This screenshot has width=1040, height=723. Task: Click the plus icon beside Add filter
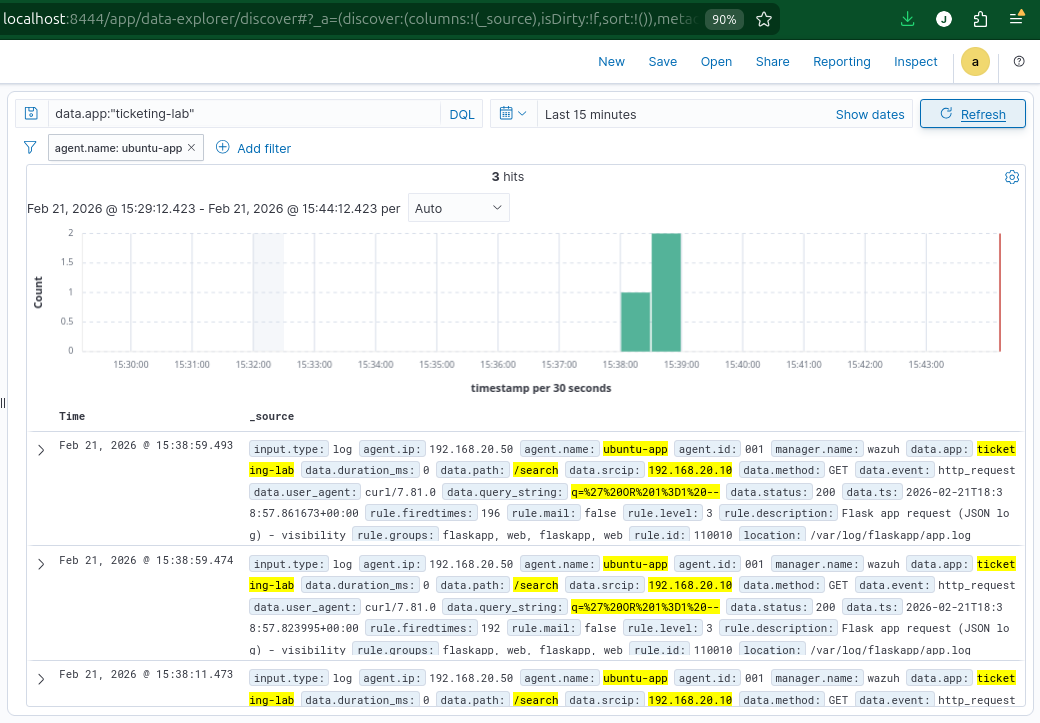pos(223,147)
